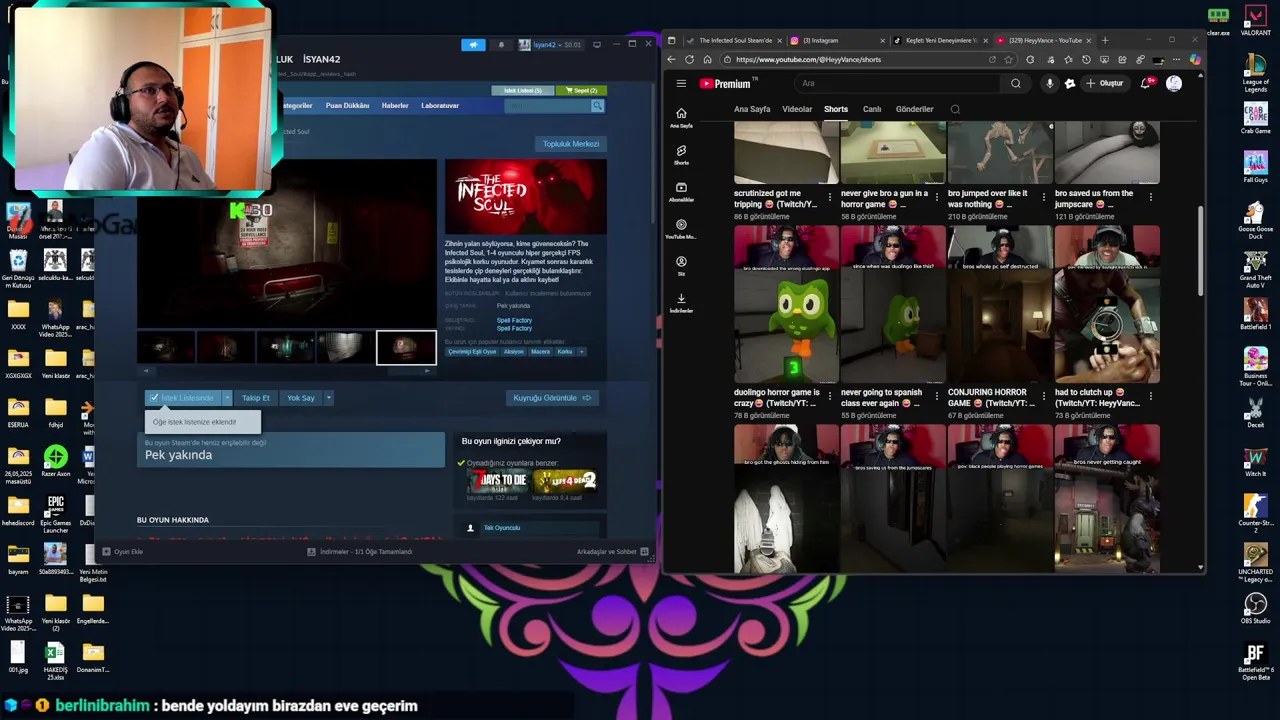The height and width of the screenshot is (720, 1280).
Task: Focus the Steam store search field
Action: 547,105
